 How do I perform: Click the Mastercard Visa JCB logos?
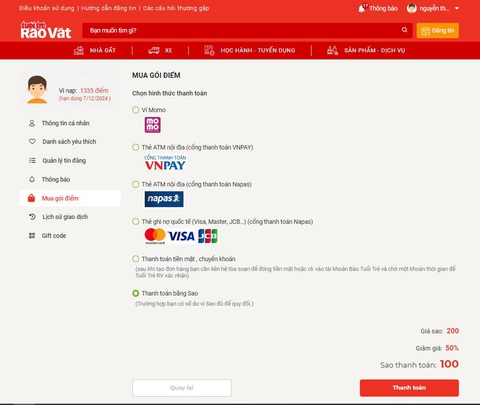coord(181,236)
